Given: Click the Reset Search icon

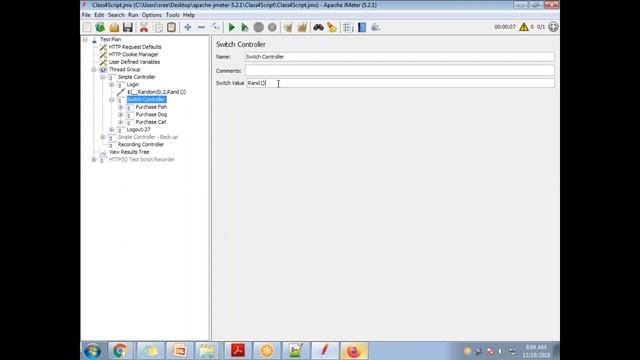Looking at the screenshot, I should click(332, 27).
